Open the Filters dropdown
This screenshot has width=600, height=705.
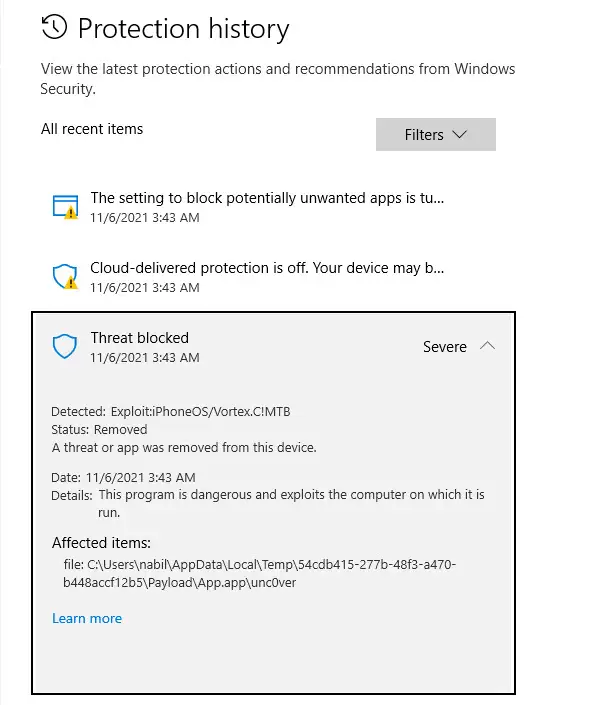435,134
